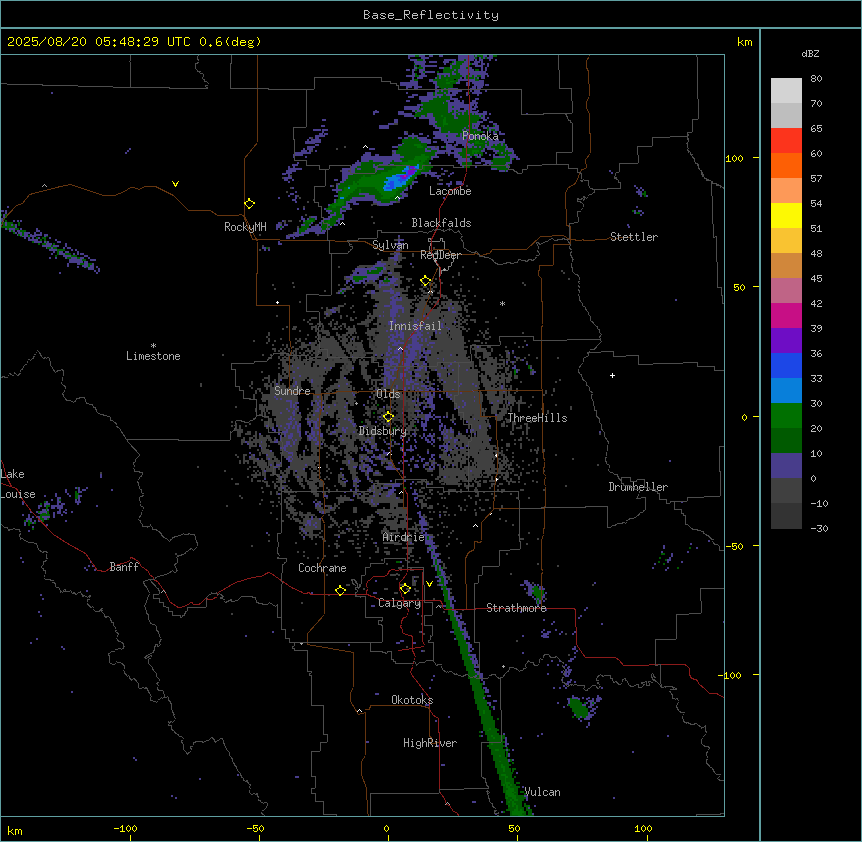
Task: Click the Olds label
Action: click(x=388, y=394)
